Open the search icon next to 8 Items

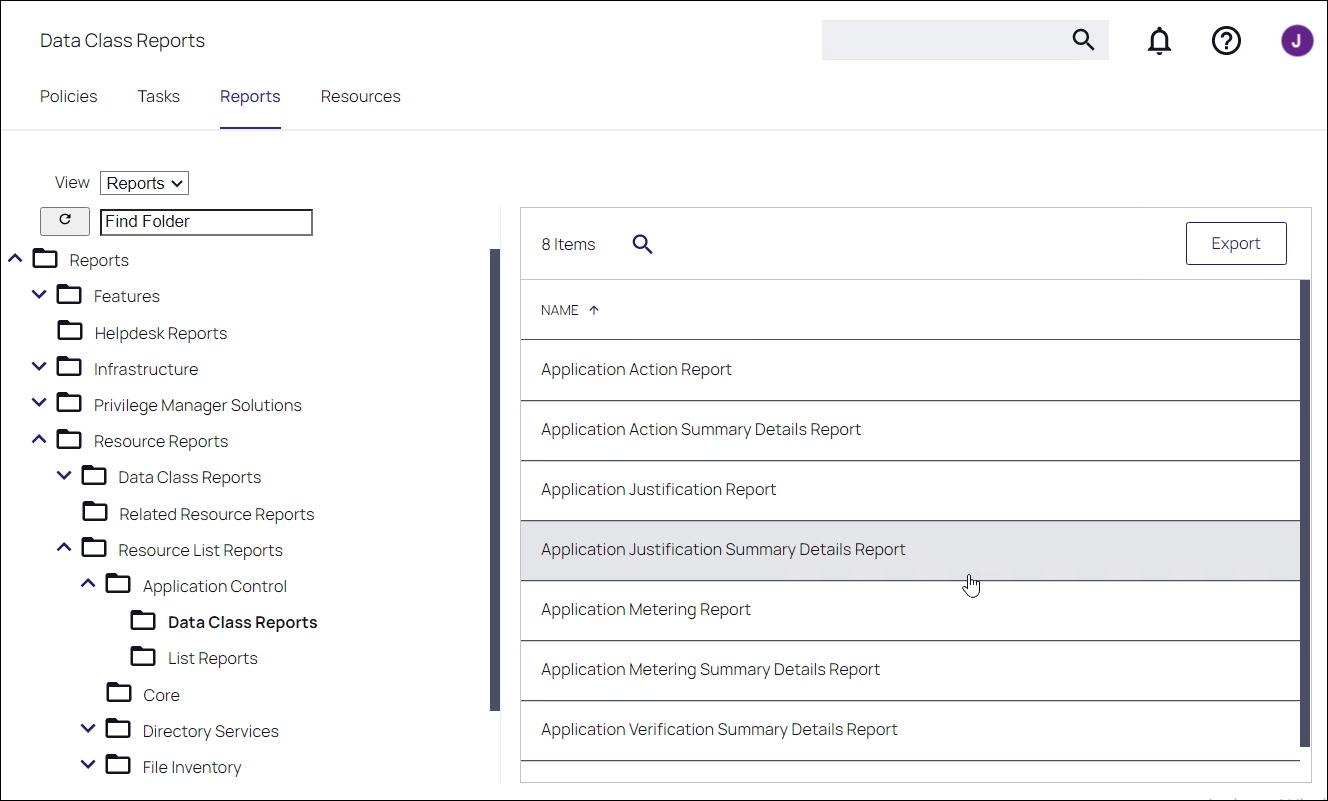click(x=642, y=243)
